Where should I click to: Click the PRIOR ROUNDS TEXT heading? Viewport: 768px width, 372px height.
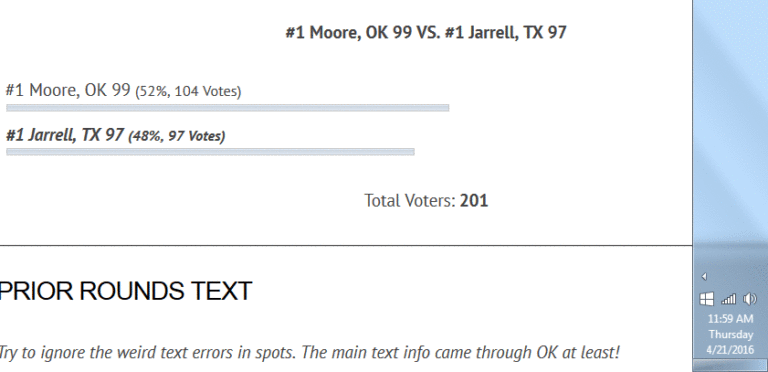click(125, 291)
